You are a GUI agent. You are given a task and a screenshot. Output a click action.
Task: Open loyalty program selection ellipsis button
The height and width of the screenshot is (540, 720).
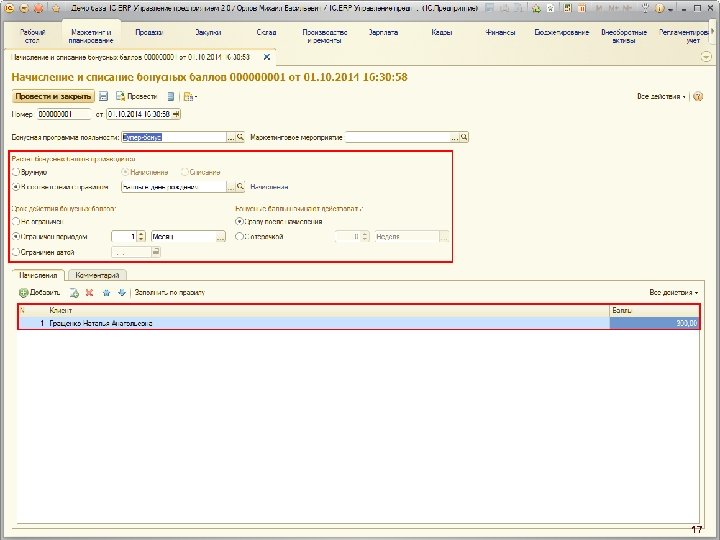[231, 137]
